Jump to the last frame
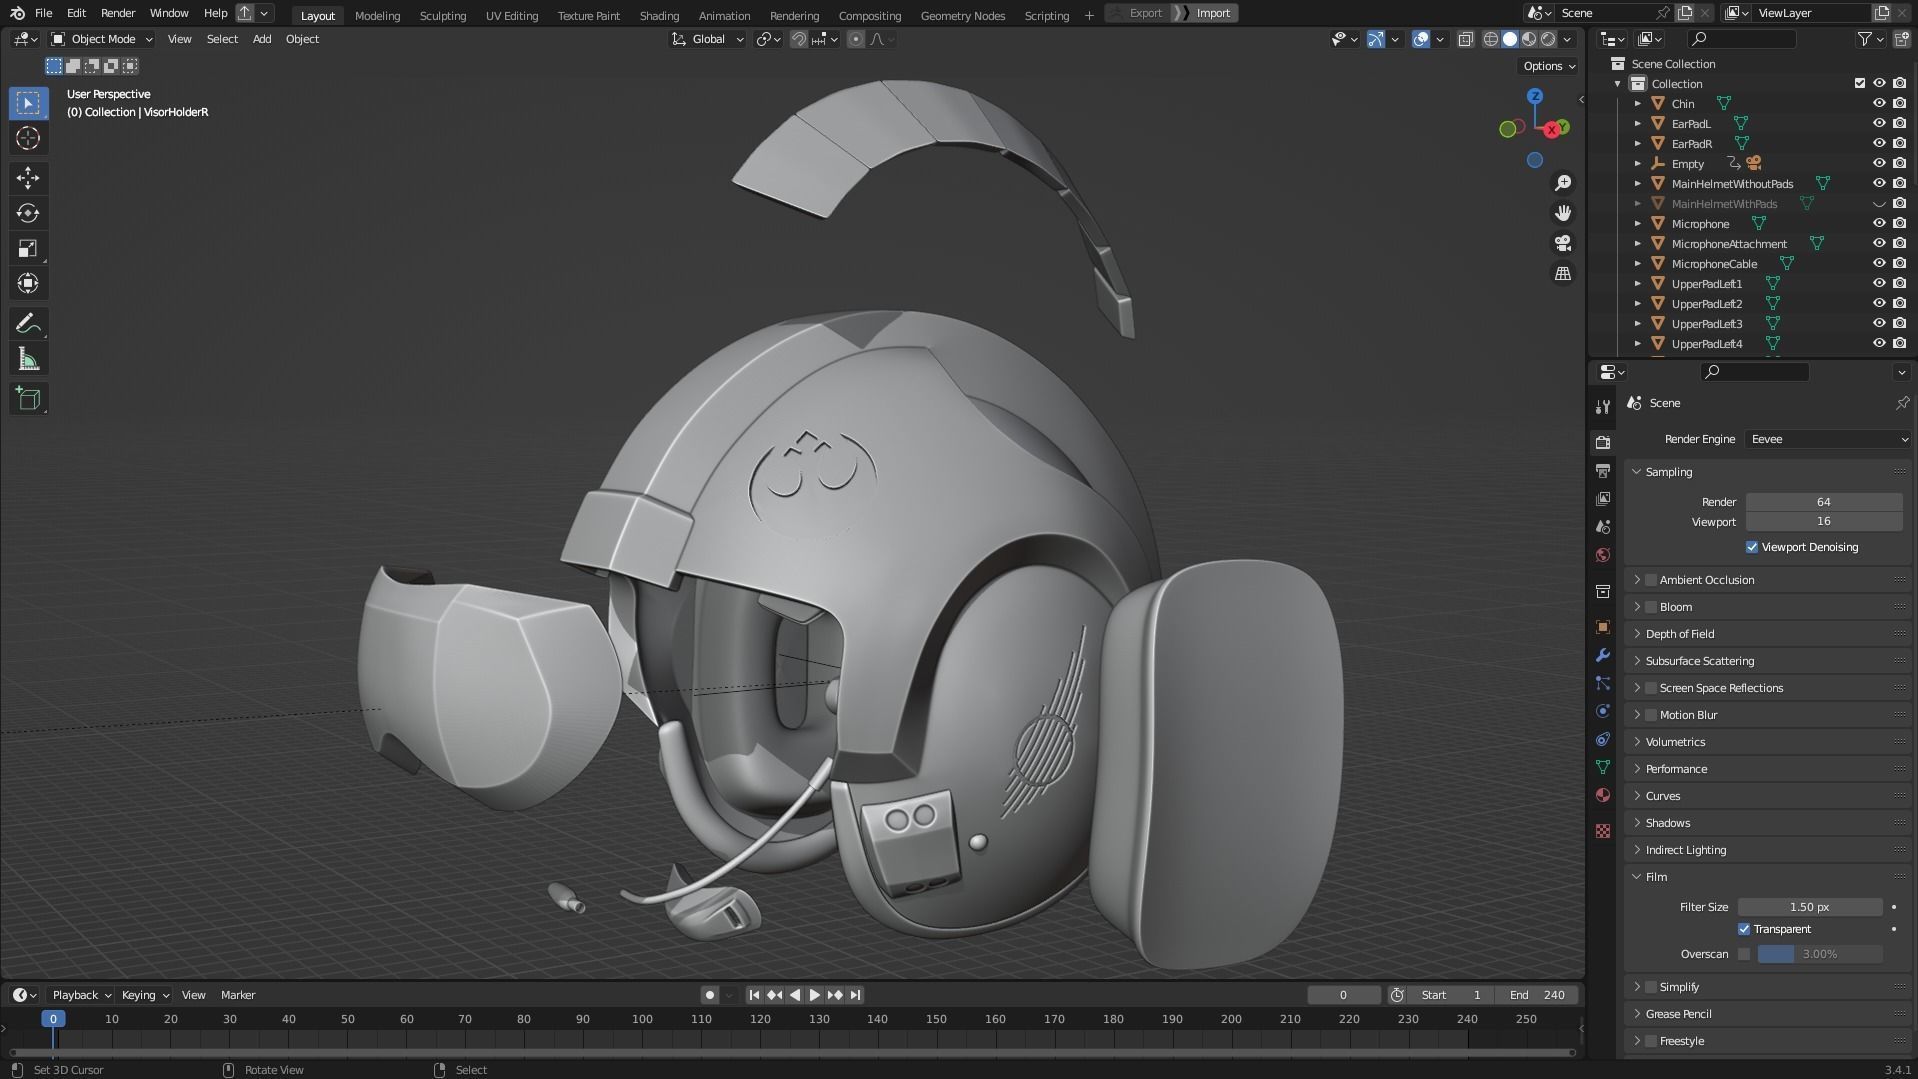Screen dimensions: 1918x1079 [855, 995]
